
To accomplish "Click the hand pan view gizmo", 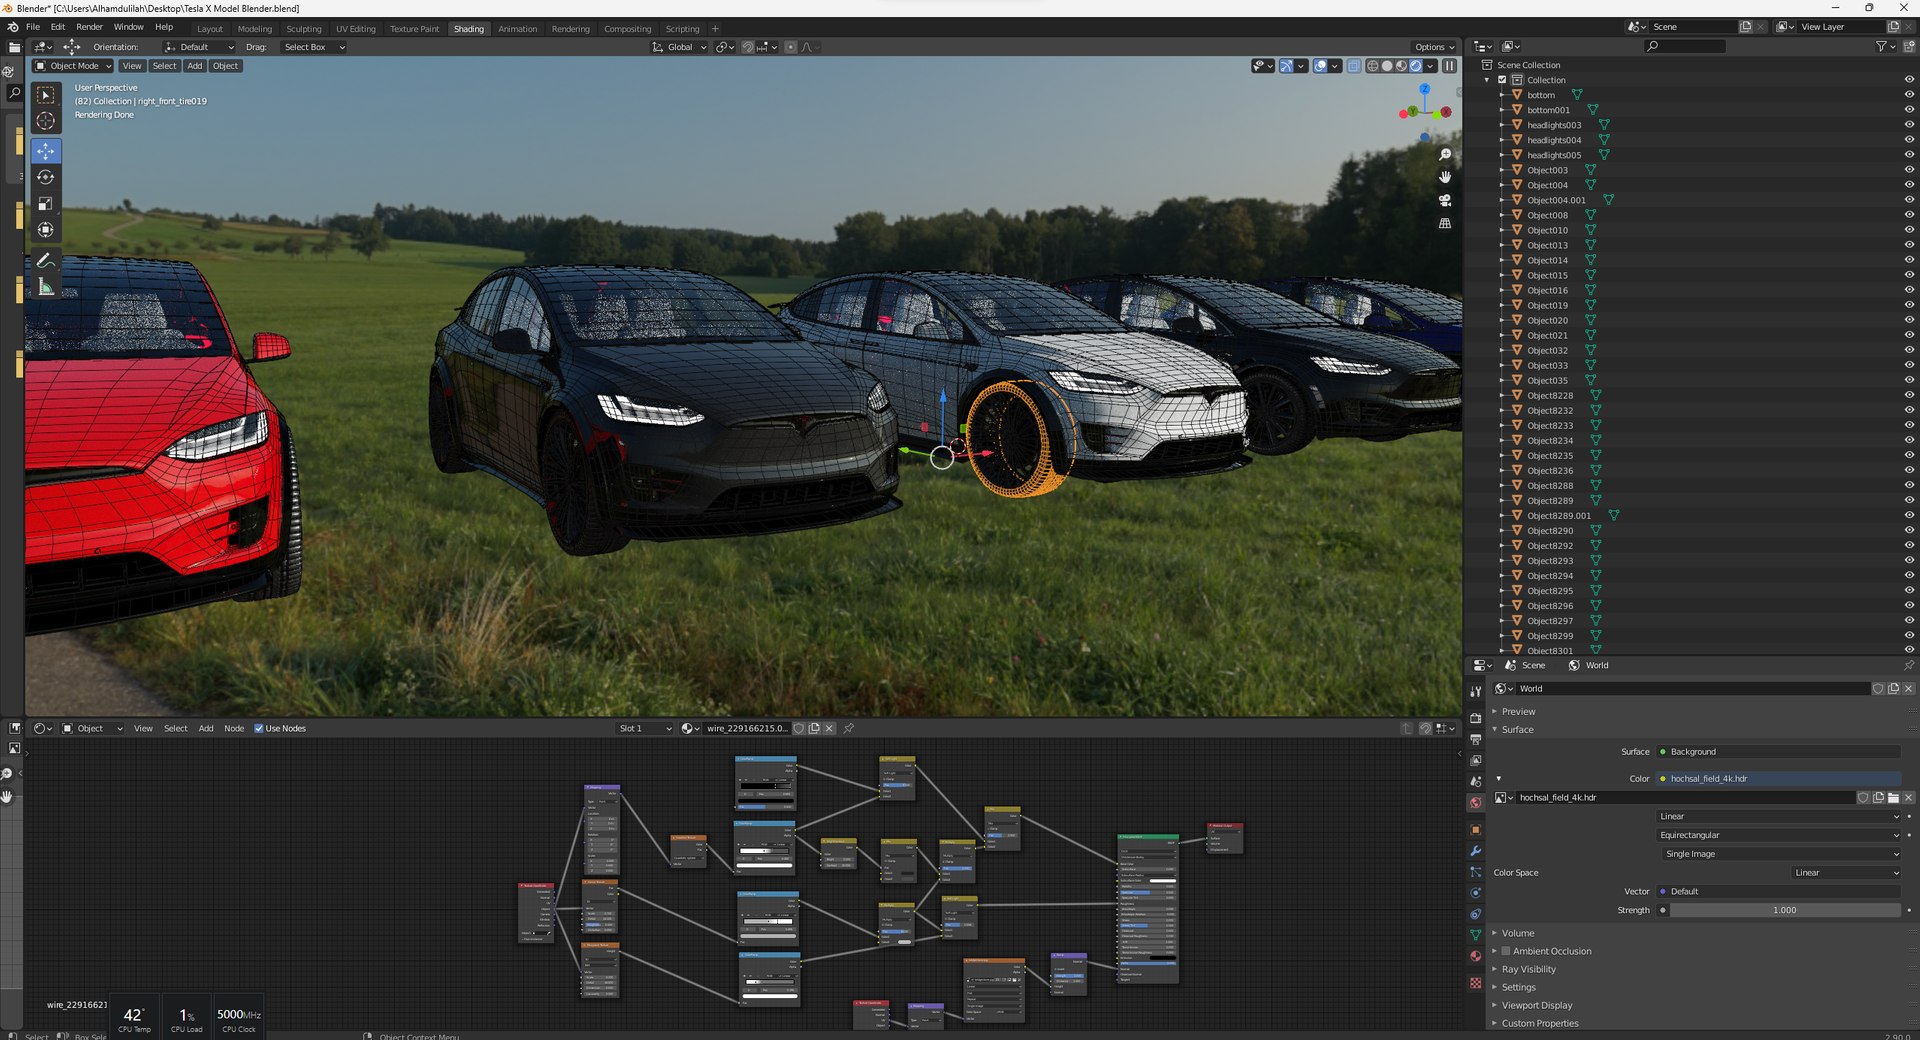I will click(x=1445, y=177).
